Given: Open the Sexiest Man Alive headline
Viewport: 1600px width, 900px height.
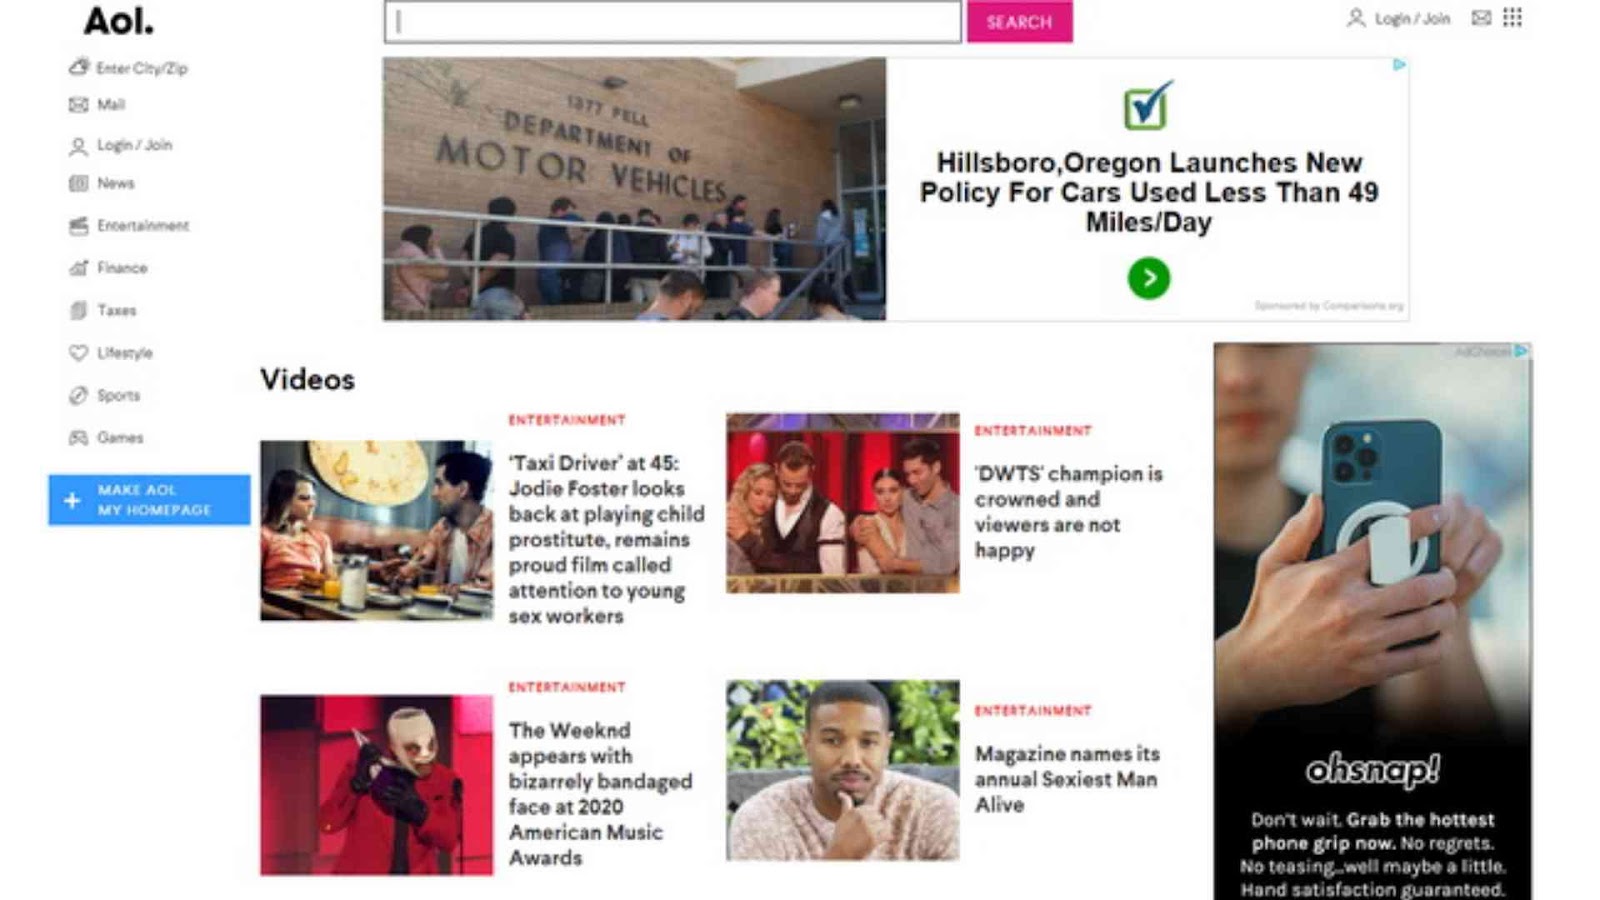Looking at the screenshot, I should 1066,779.
